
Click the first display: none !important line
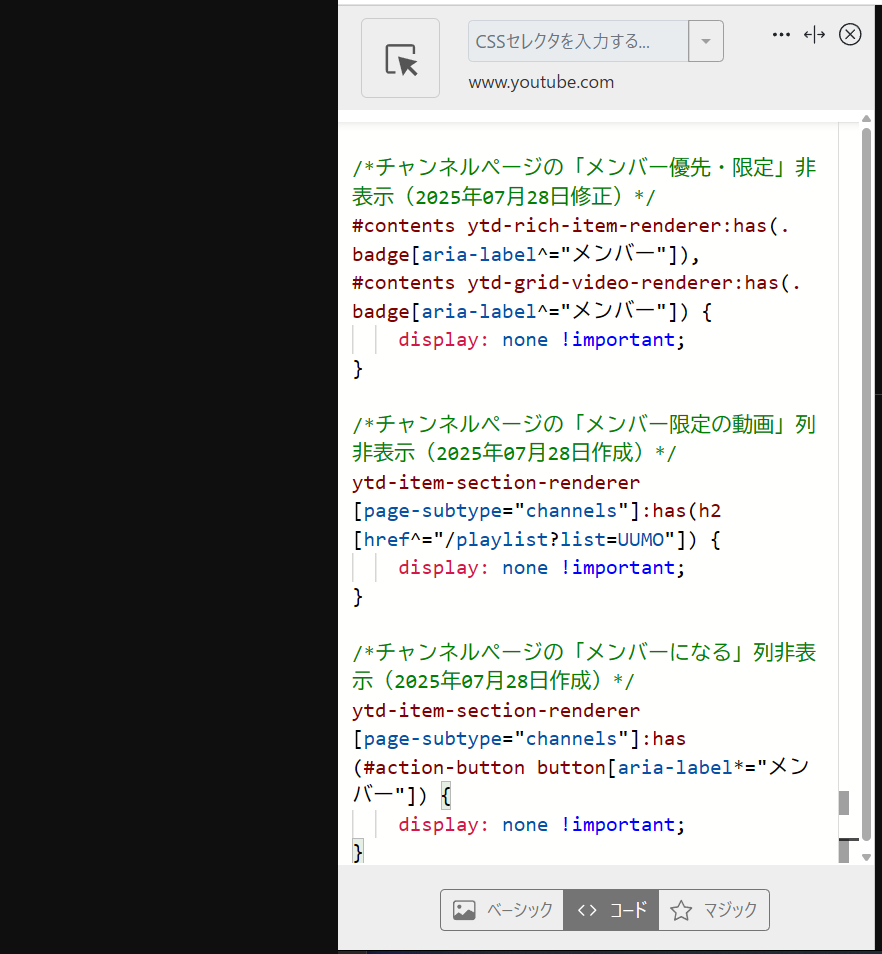click(541, 339)
